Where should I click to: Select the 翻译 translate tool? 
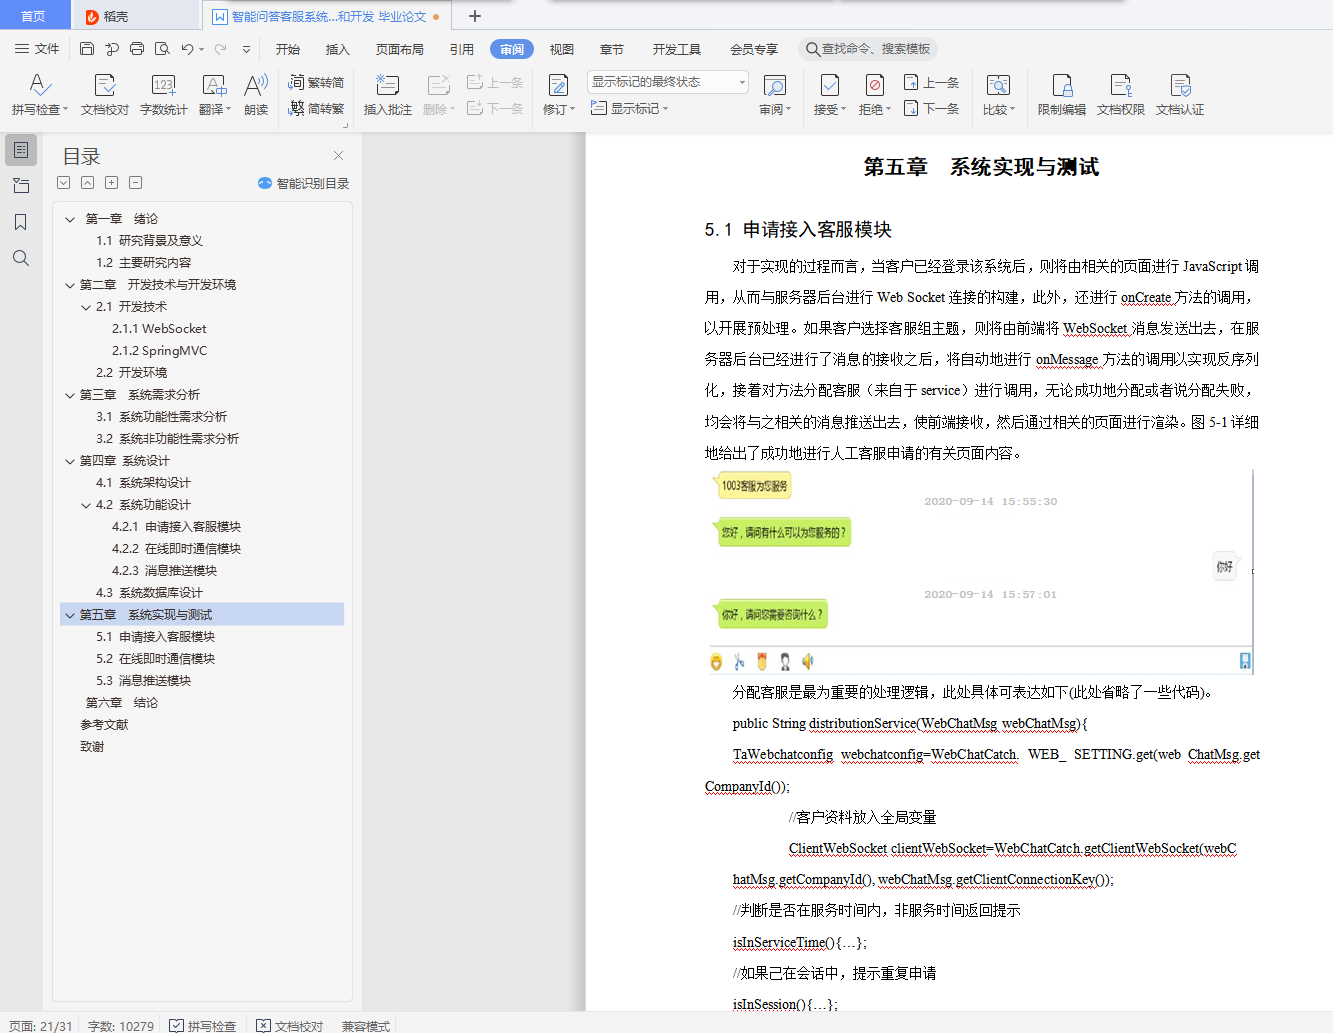213,93
